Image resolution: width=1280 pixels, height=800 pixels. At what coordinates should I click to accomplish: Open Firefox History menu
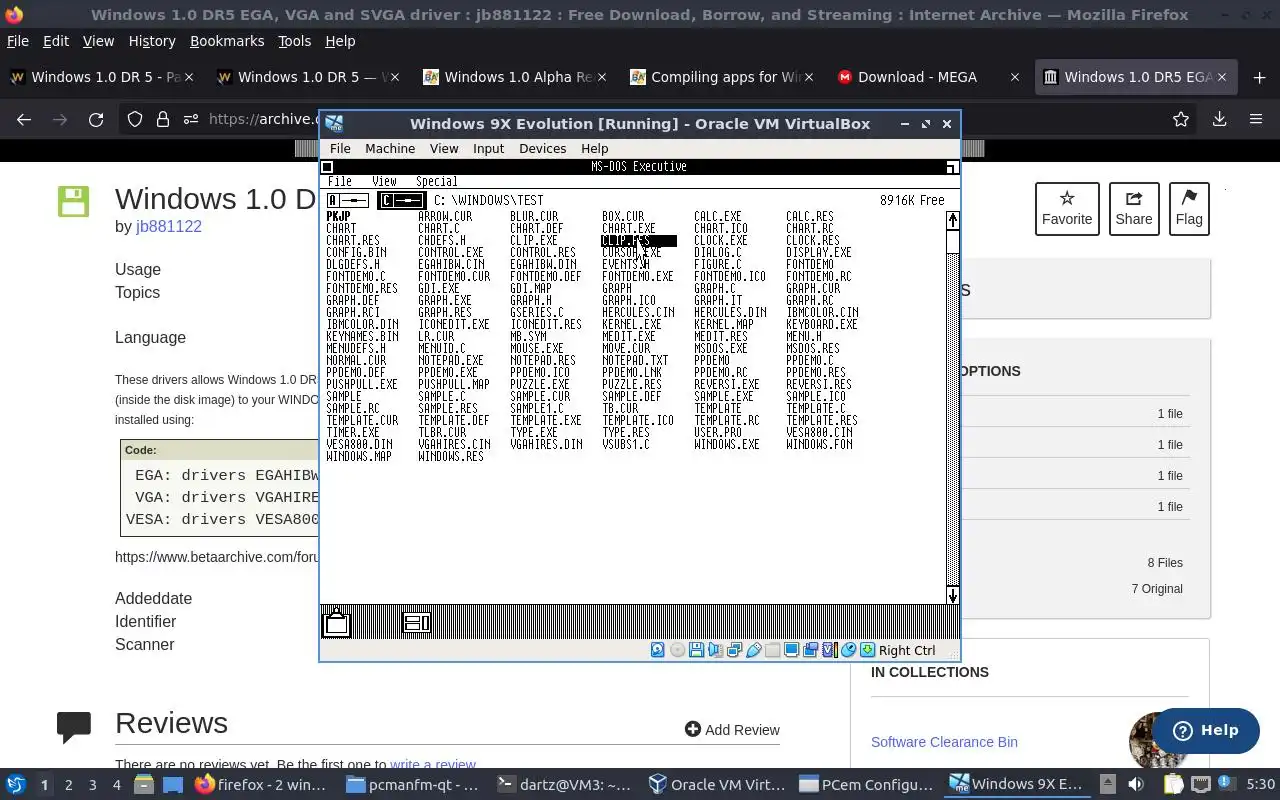(152, 41)
